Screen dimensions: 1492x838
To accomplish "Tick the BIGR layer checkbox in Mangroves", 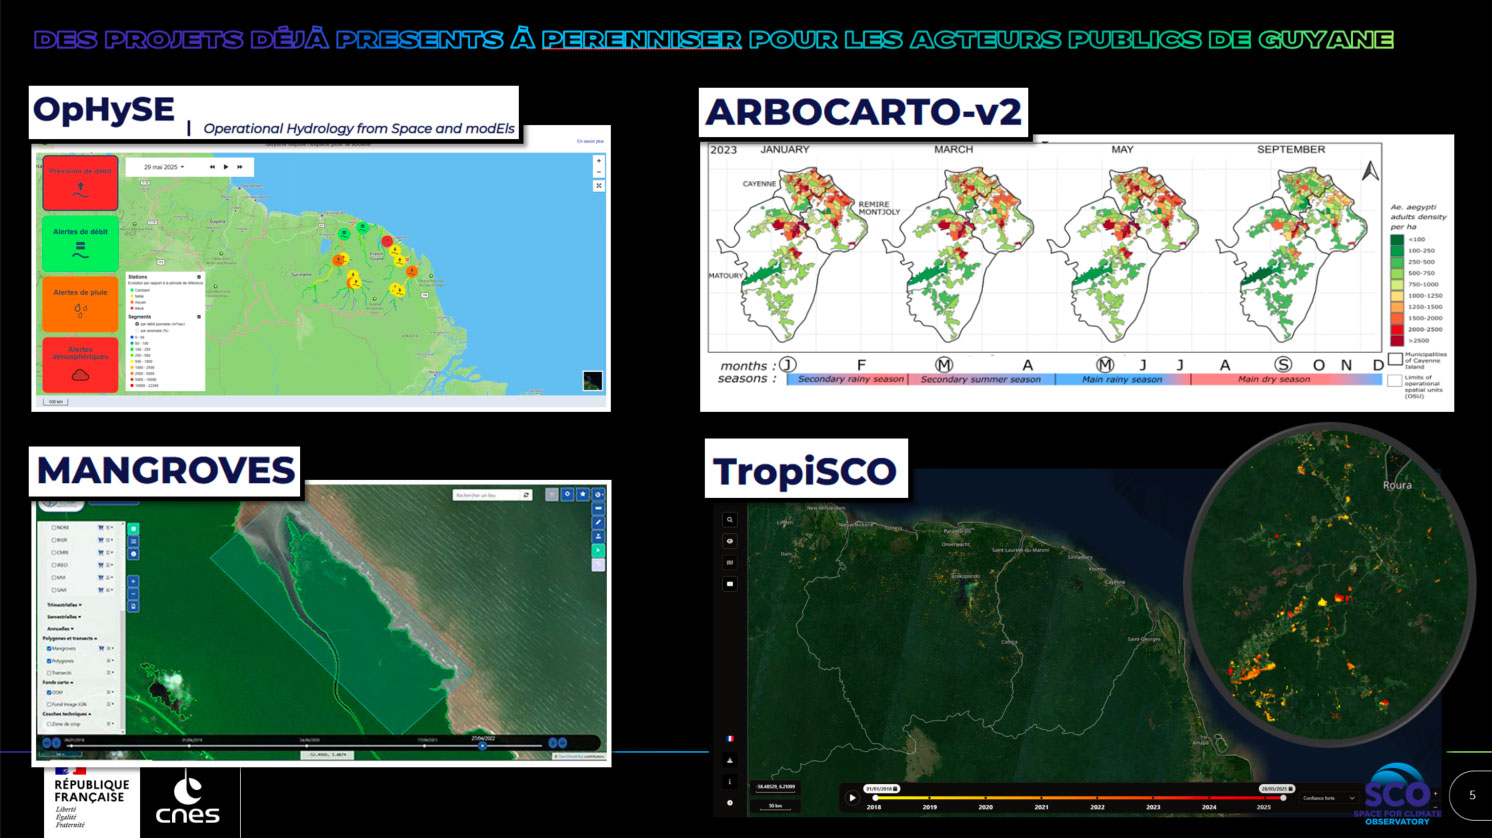I will coord(54,540).
